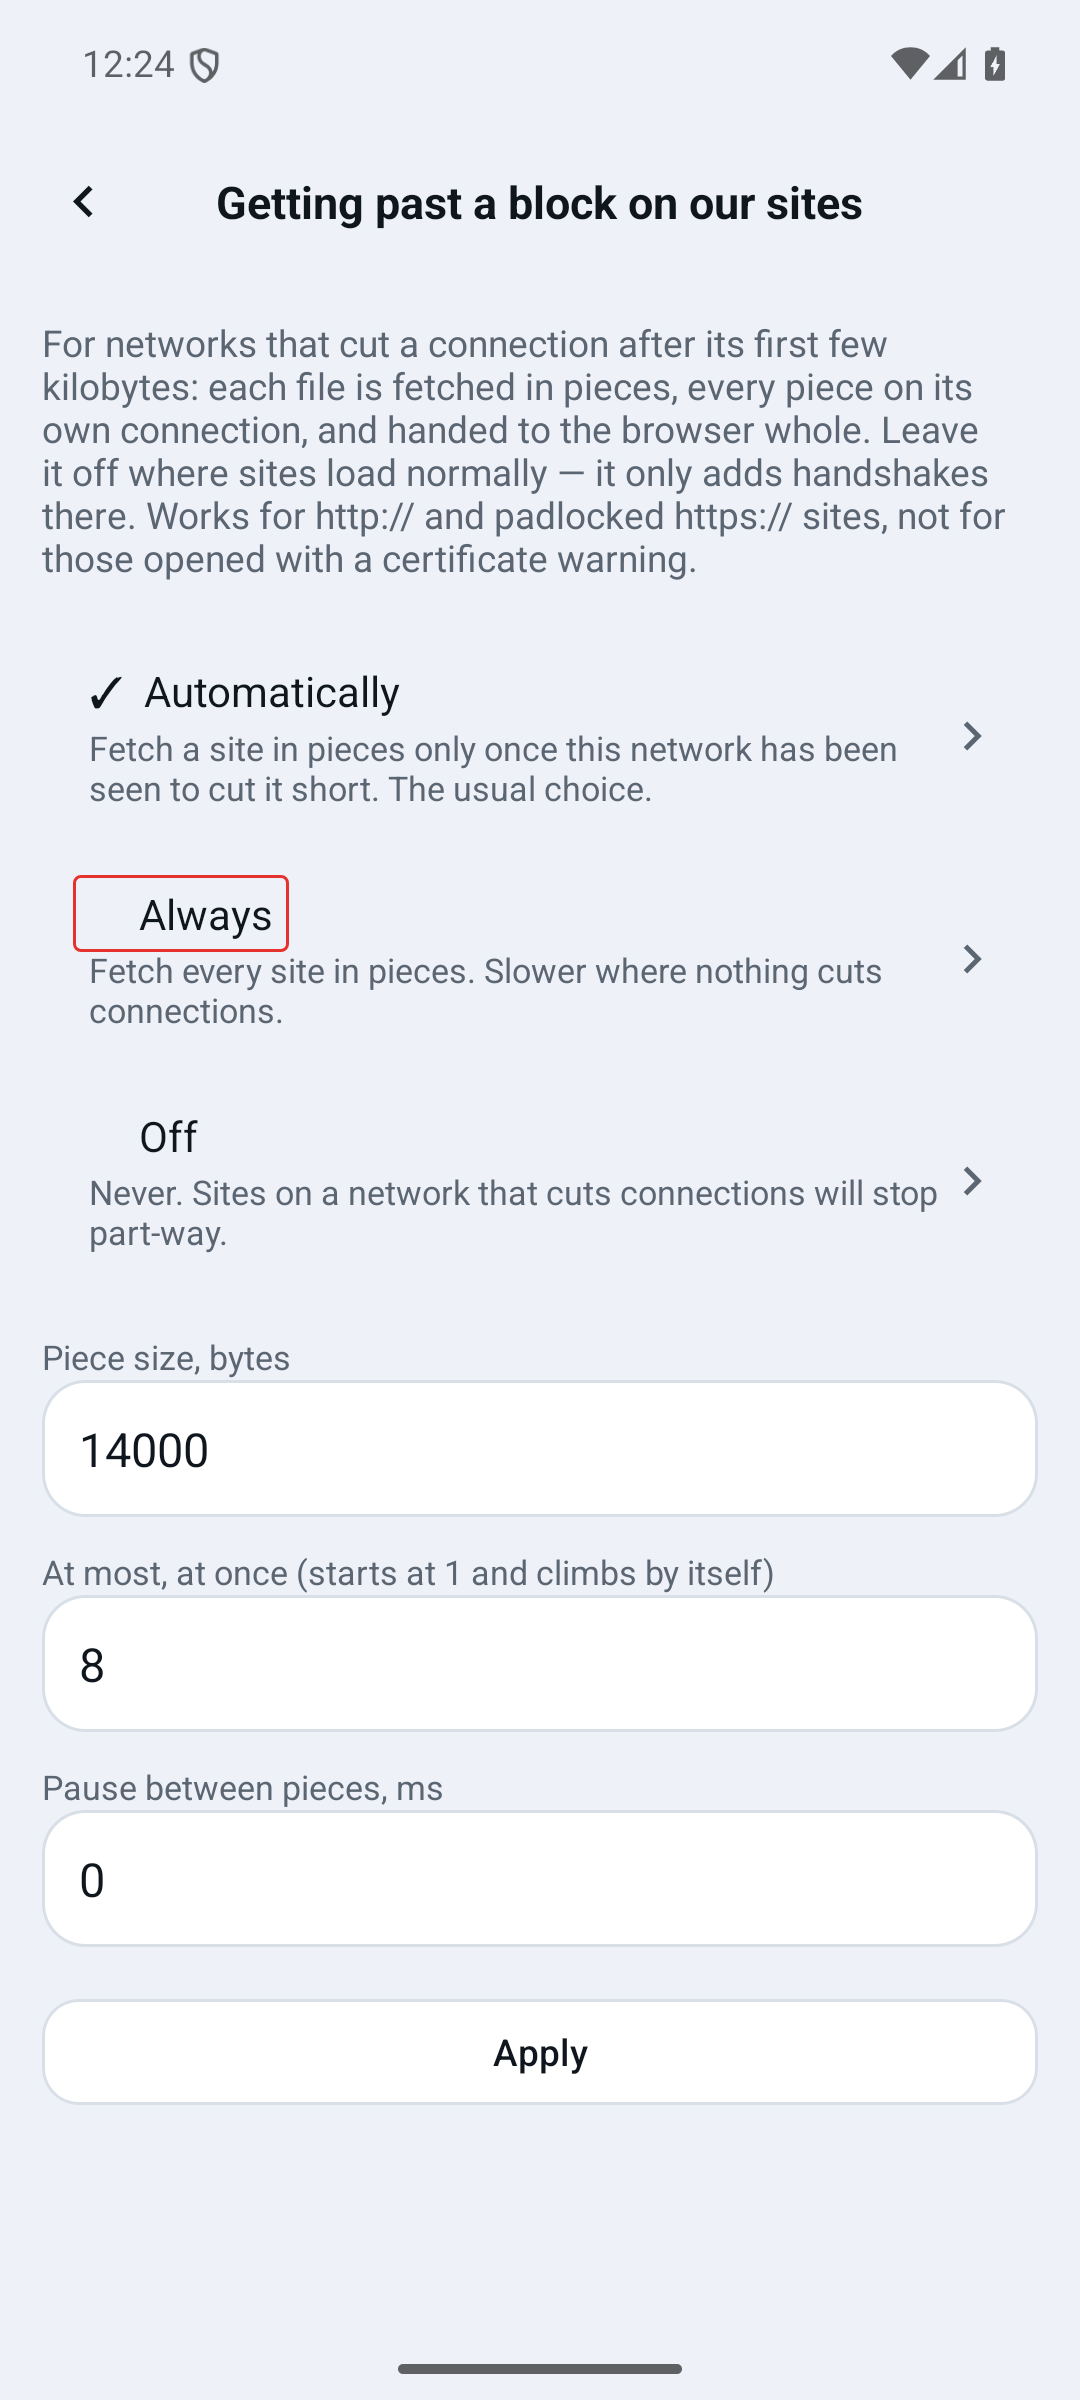Tap the Automatically checkmark icon

[x=106, y=692]
